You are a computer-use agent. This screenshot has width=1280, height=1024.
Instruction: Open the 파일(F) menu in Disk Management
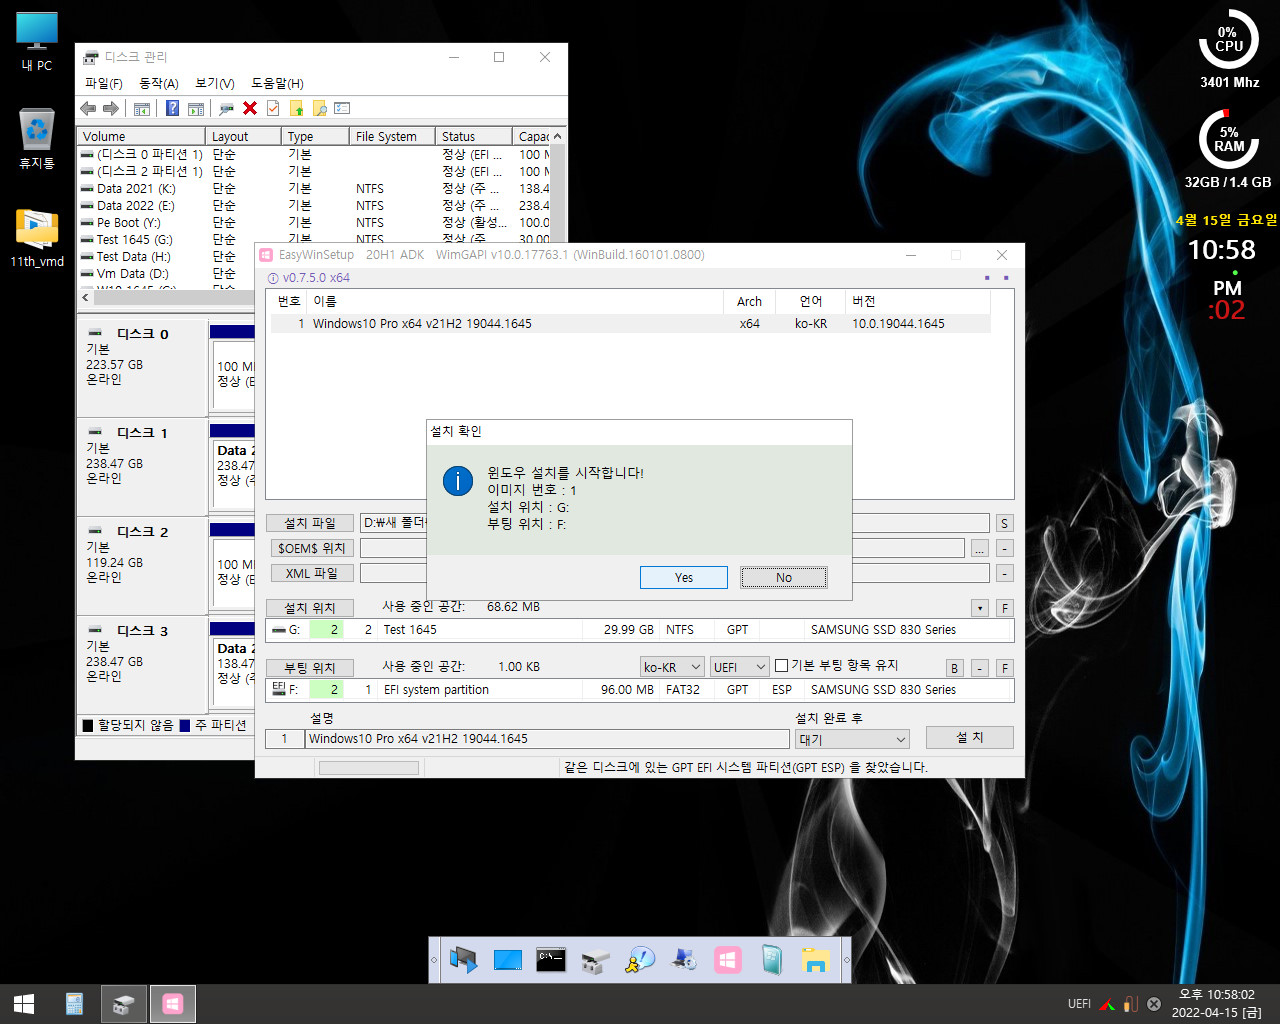[103, 83]
